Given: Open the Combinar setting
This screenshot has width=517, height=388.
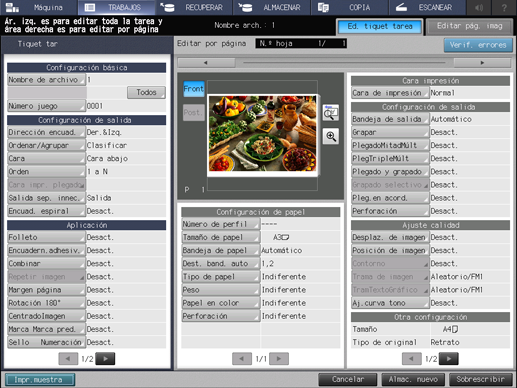Looking at the screenshot, I should pyautogui.click(x=46, y=263).
